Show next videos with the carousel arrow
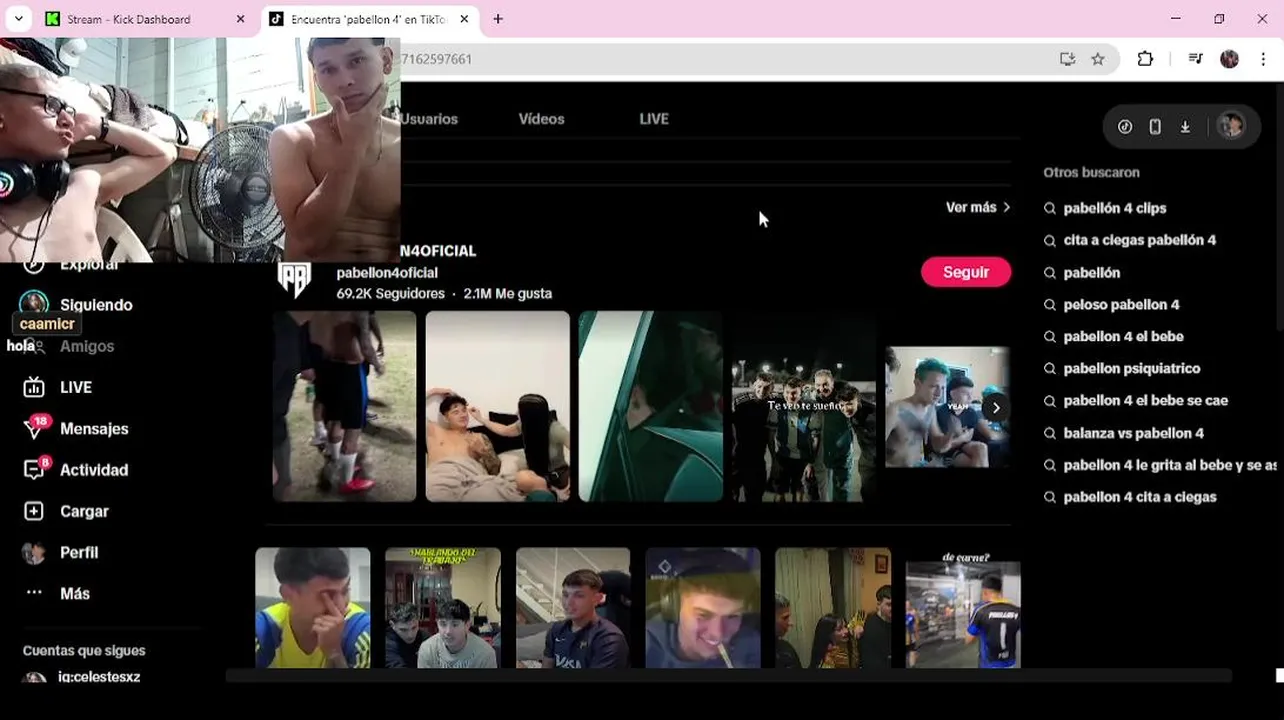This screenshot has height=720, width=1284. pyautogui.click(x=996, y=407)
